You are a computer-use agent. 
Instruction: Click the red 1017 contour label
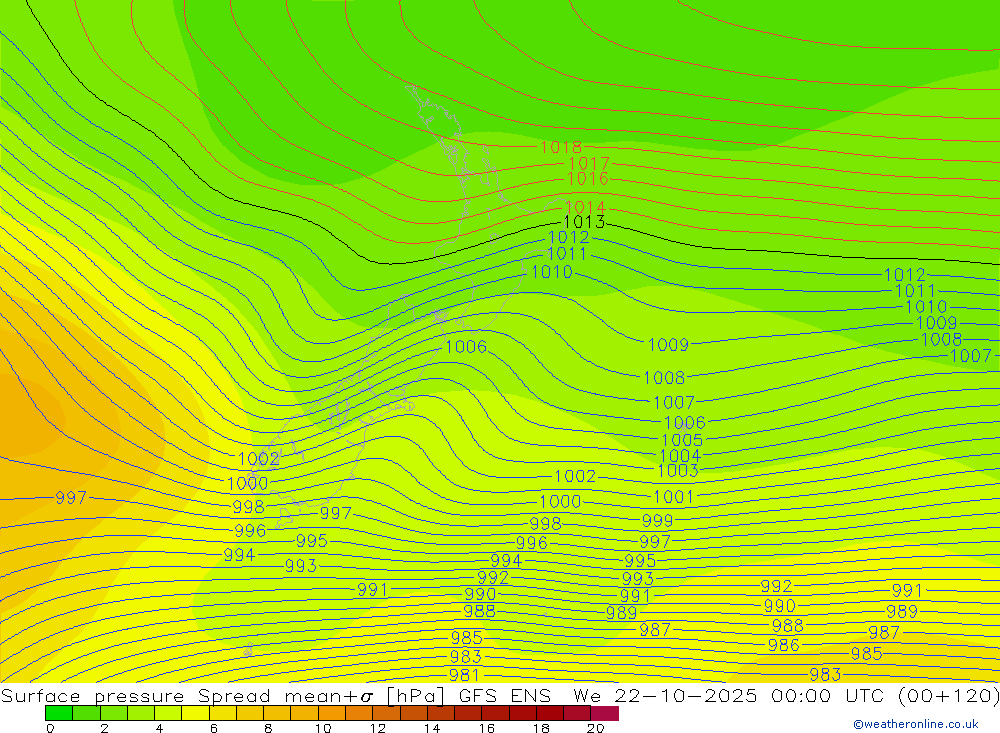click(x=589, y=164)
